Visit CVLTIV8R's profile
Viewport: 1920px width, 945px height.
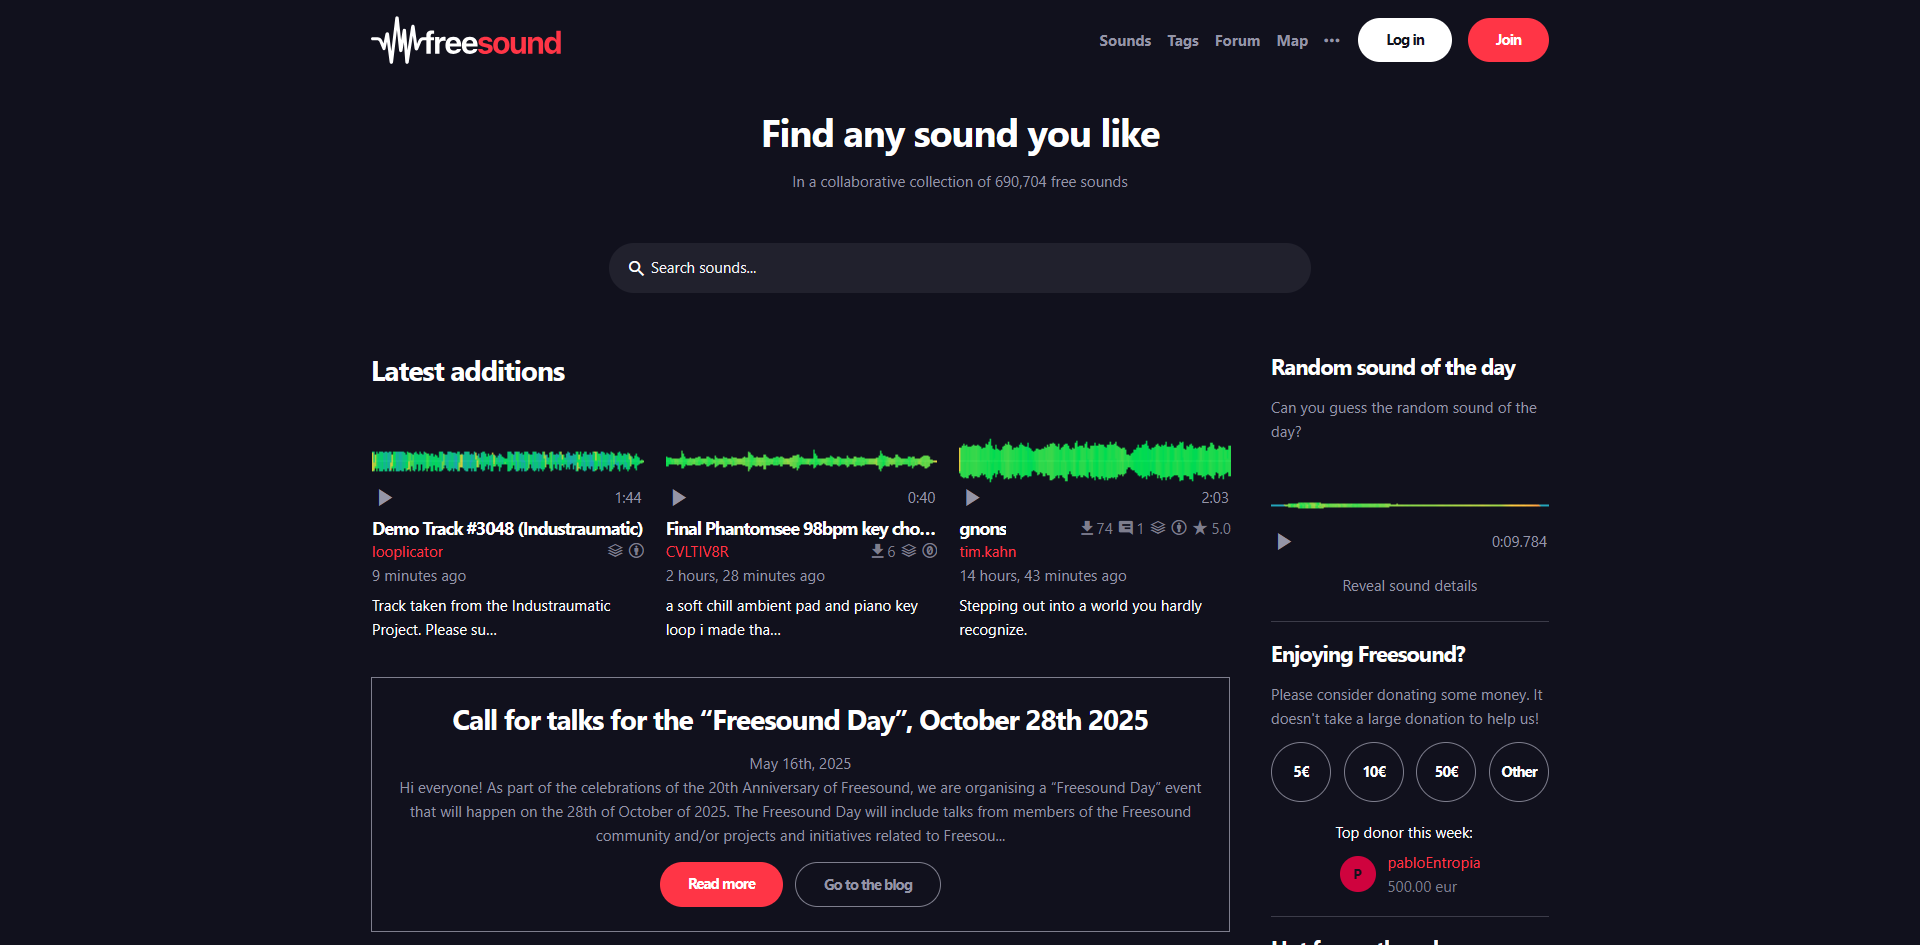click(x=697, y=552)
